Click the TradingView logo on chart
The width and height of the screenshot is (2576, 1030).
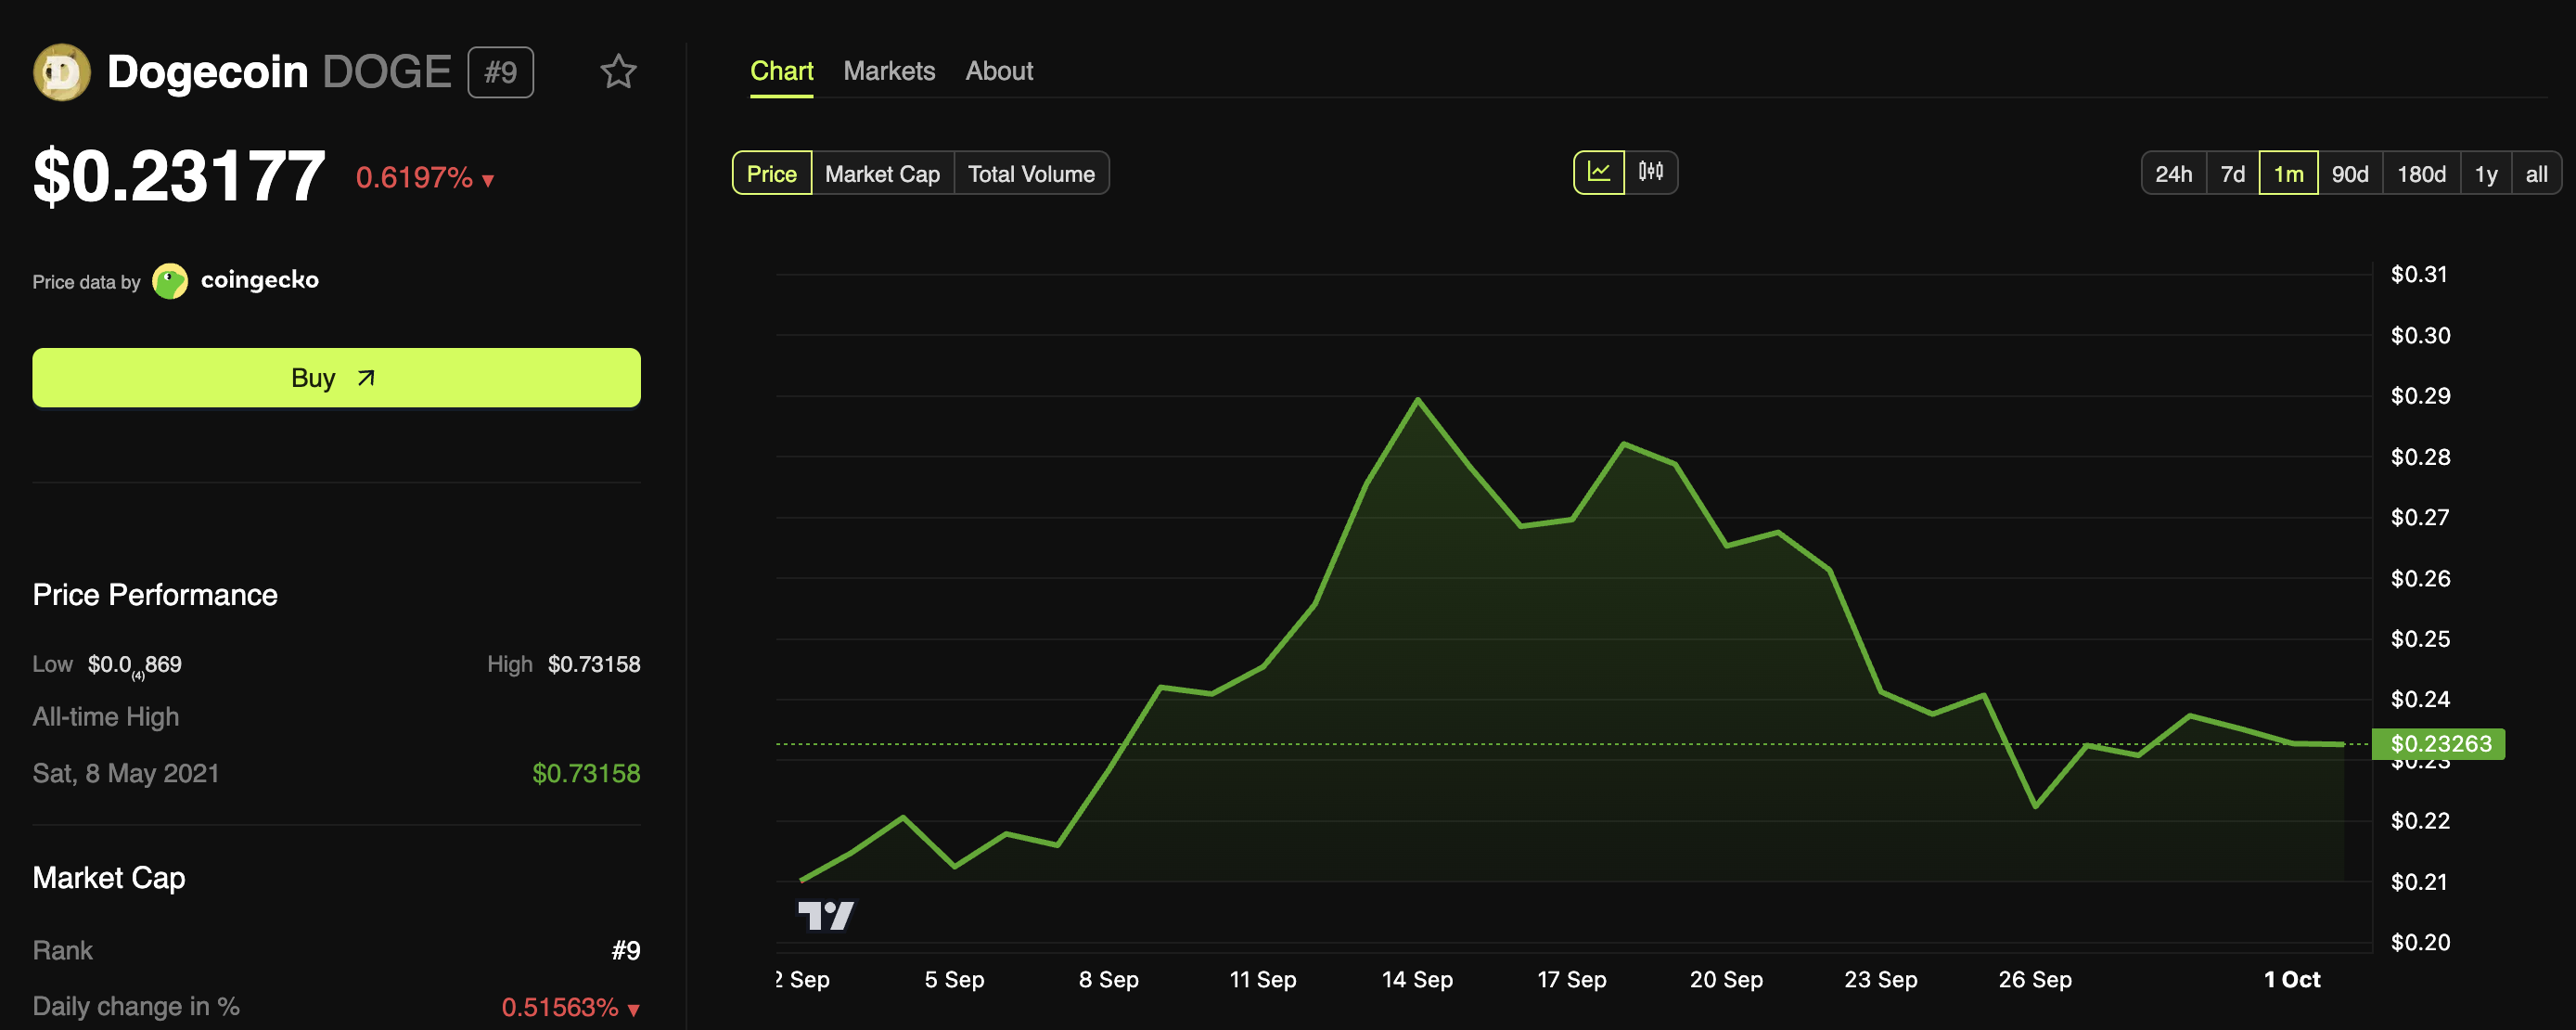pos(825,915)
